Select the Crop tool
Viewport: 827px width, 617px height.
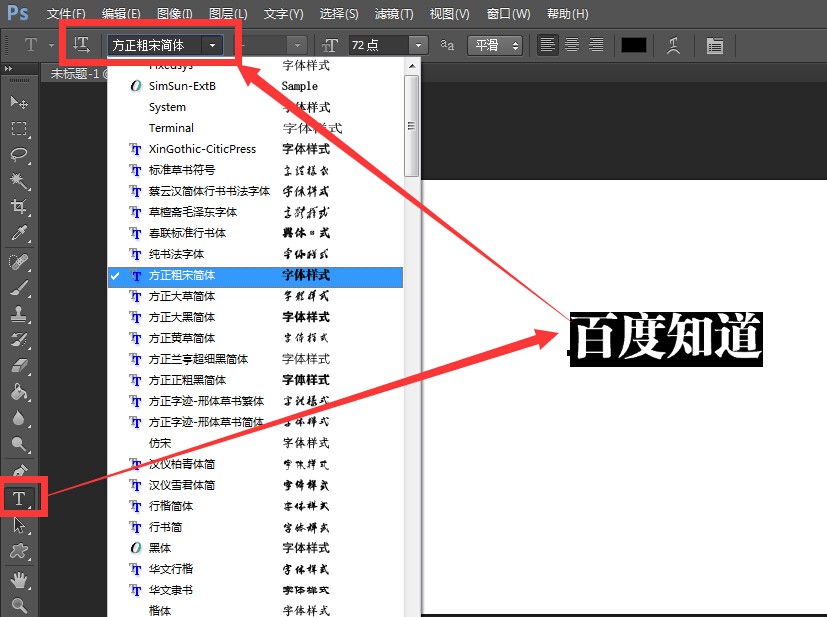click(20, 206)
